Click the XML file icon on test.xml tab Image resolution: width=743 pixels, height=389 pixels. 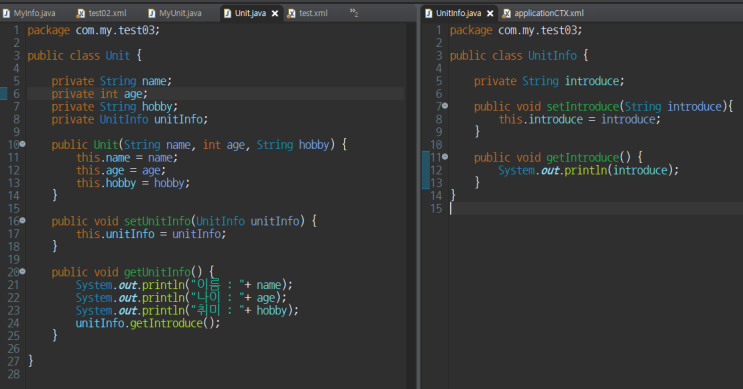point(291,13)
